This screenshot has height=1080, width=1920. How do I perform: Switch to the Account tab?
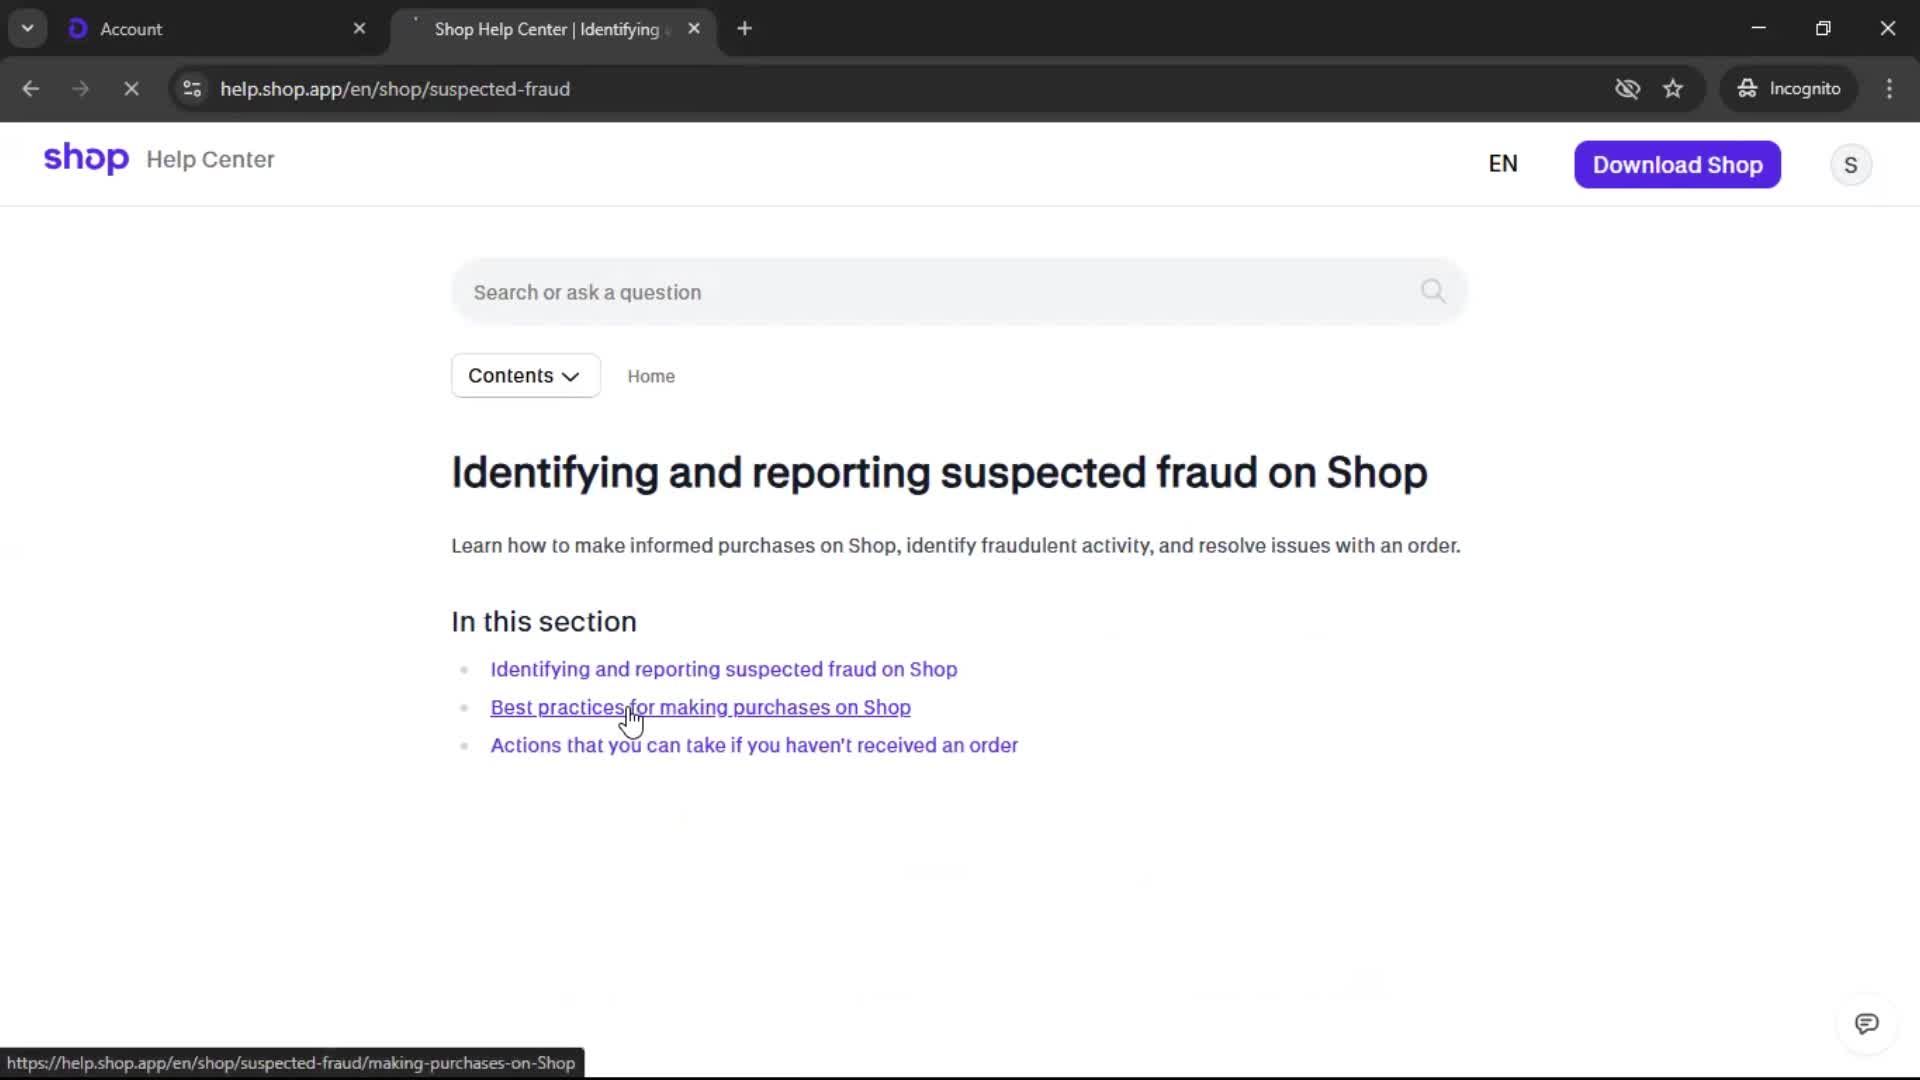click(200, 29)
